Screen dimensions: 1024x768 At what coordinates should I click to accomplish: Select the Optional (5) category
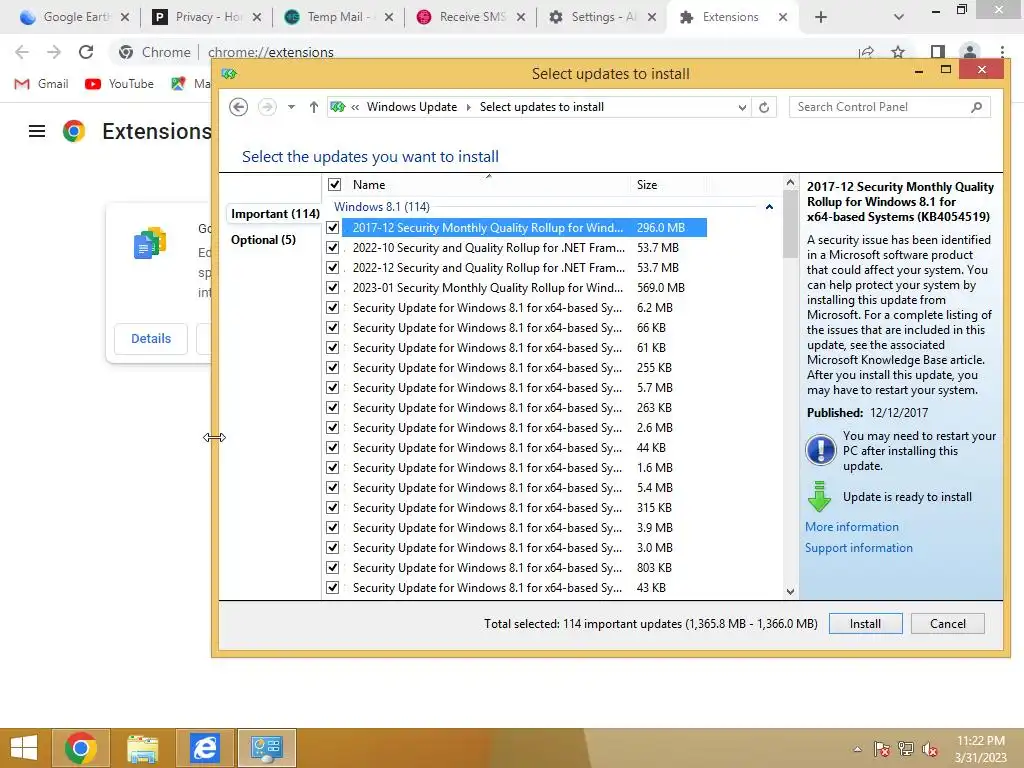pos(263,240)
